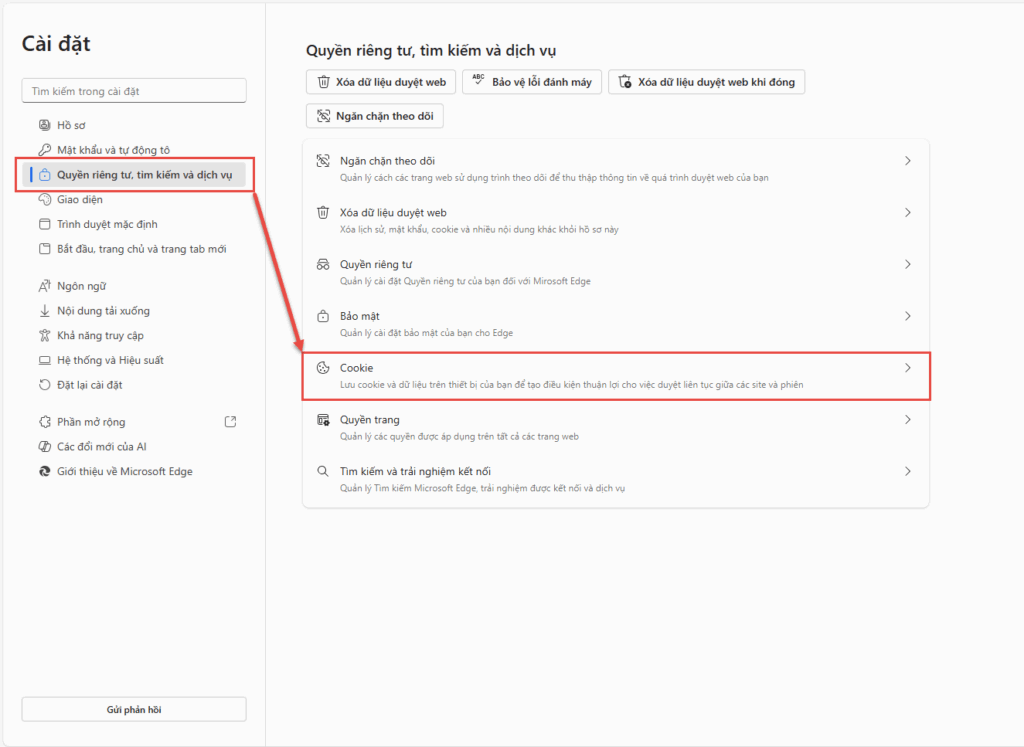Click the Ngôn ngữ language icon
1024x747 pixels.
(44, 286)
